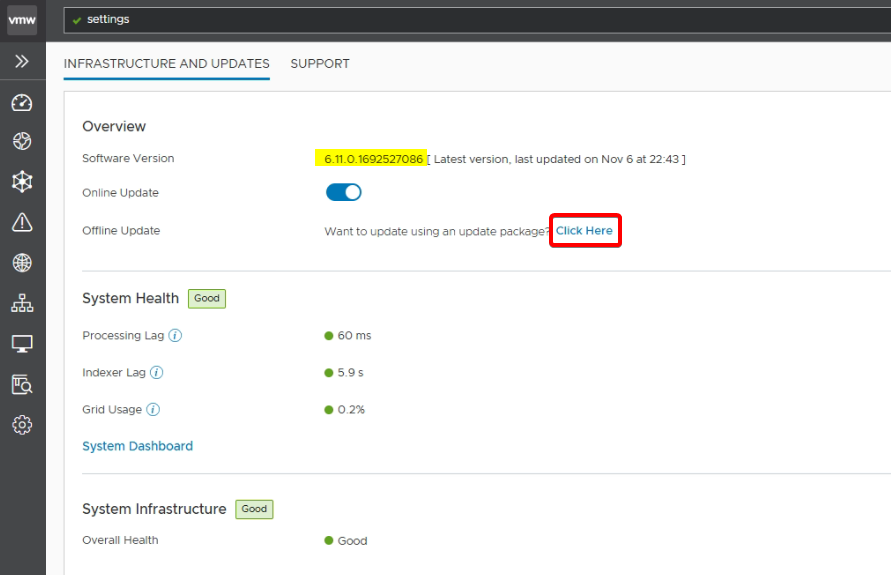Viewport: 891px width, 575px height.
Task: Open the hierarchy tree icon in sidebar
Action: coord(22,304)
